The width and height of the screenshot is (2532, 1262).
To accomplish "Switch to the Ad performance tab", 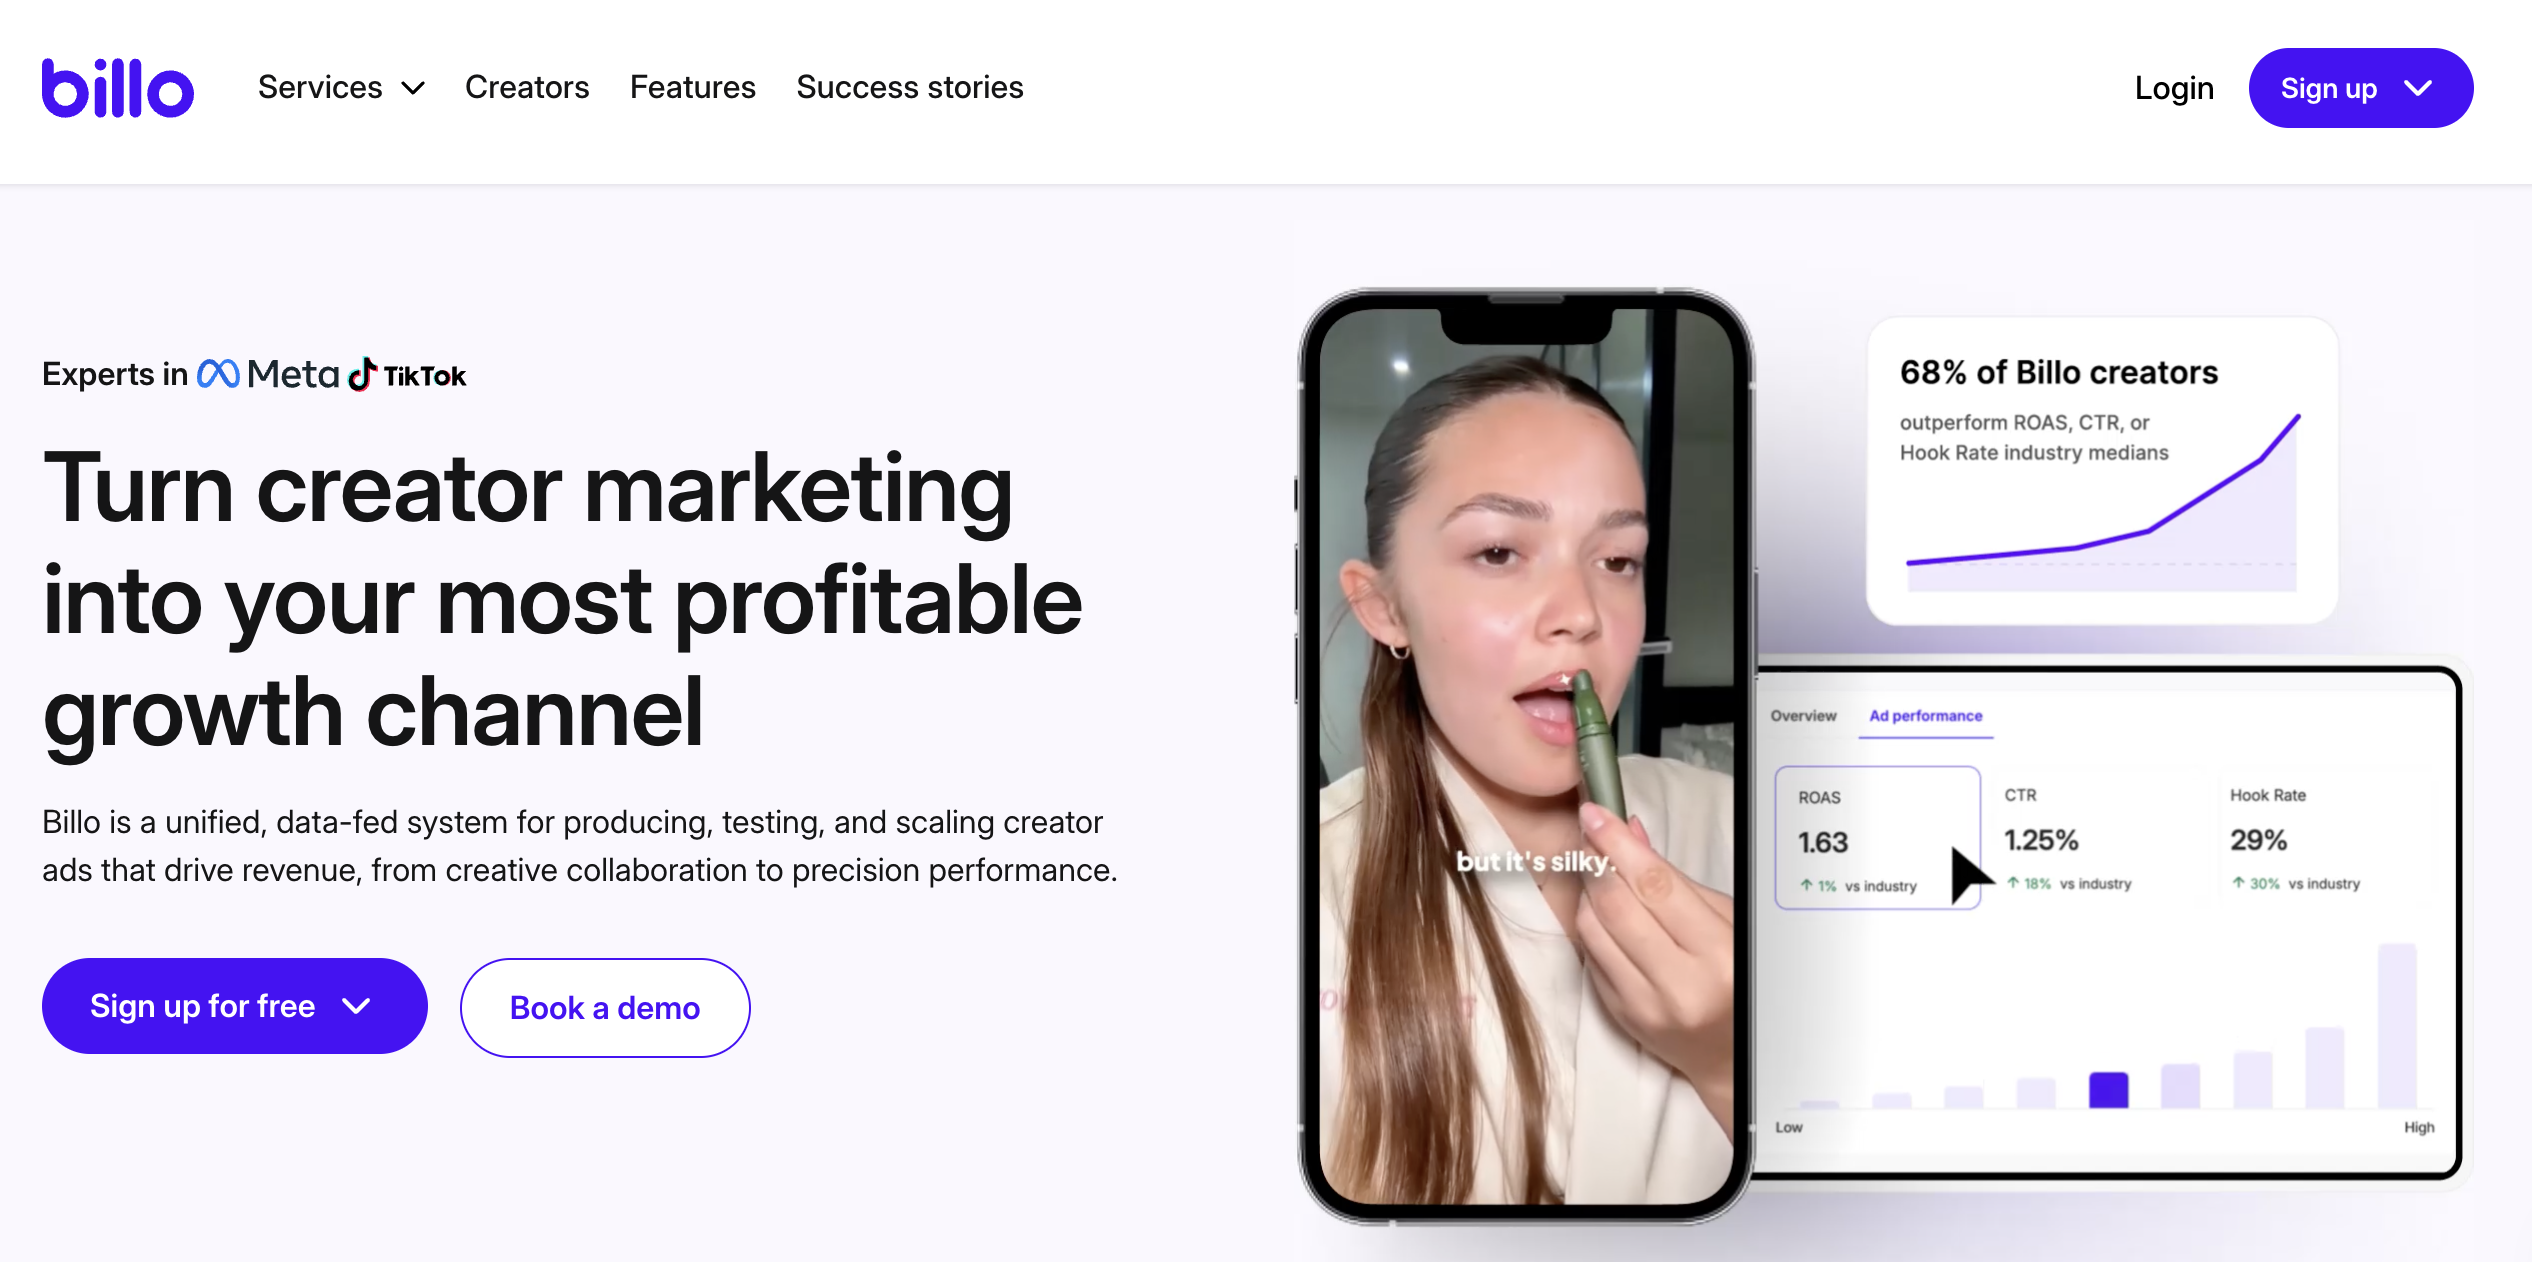I will (x=1926, y=716).
